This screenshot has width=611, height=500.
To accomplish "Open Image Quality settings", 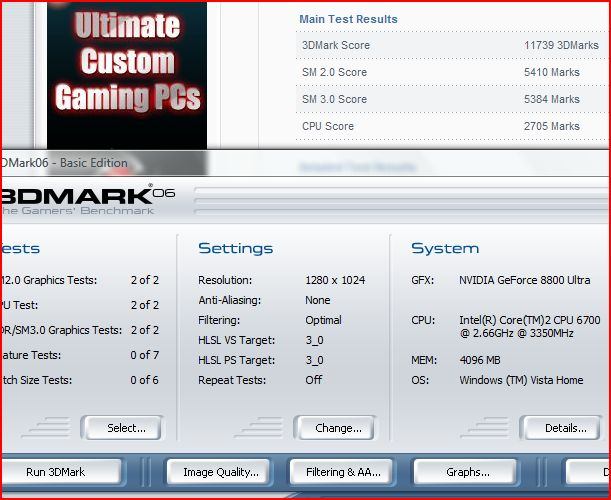I will [x=219, y=472].
